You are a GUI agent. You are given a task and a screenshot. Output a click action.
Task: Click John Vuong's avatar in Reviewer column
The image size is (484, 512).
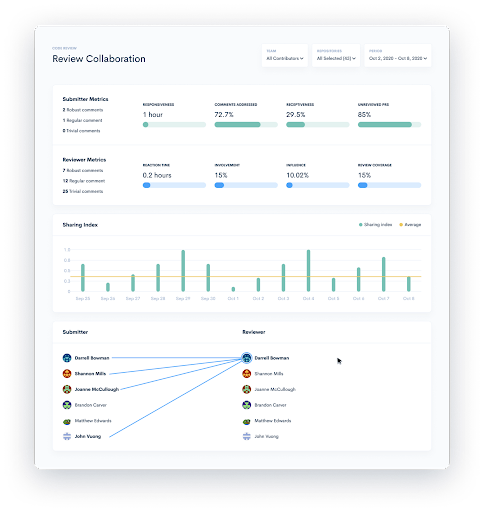coord(247,436)
